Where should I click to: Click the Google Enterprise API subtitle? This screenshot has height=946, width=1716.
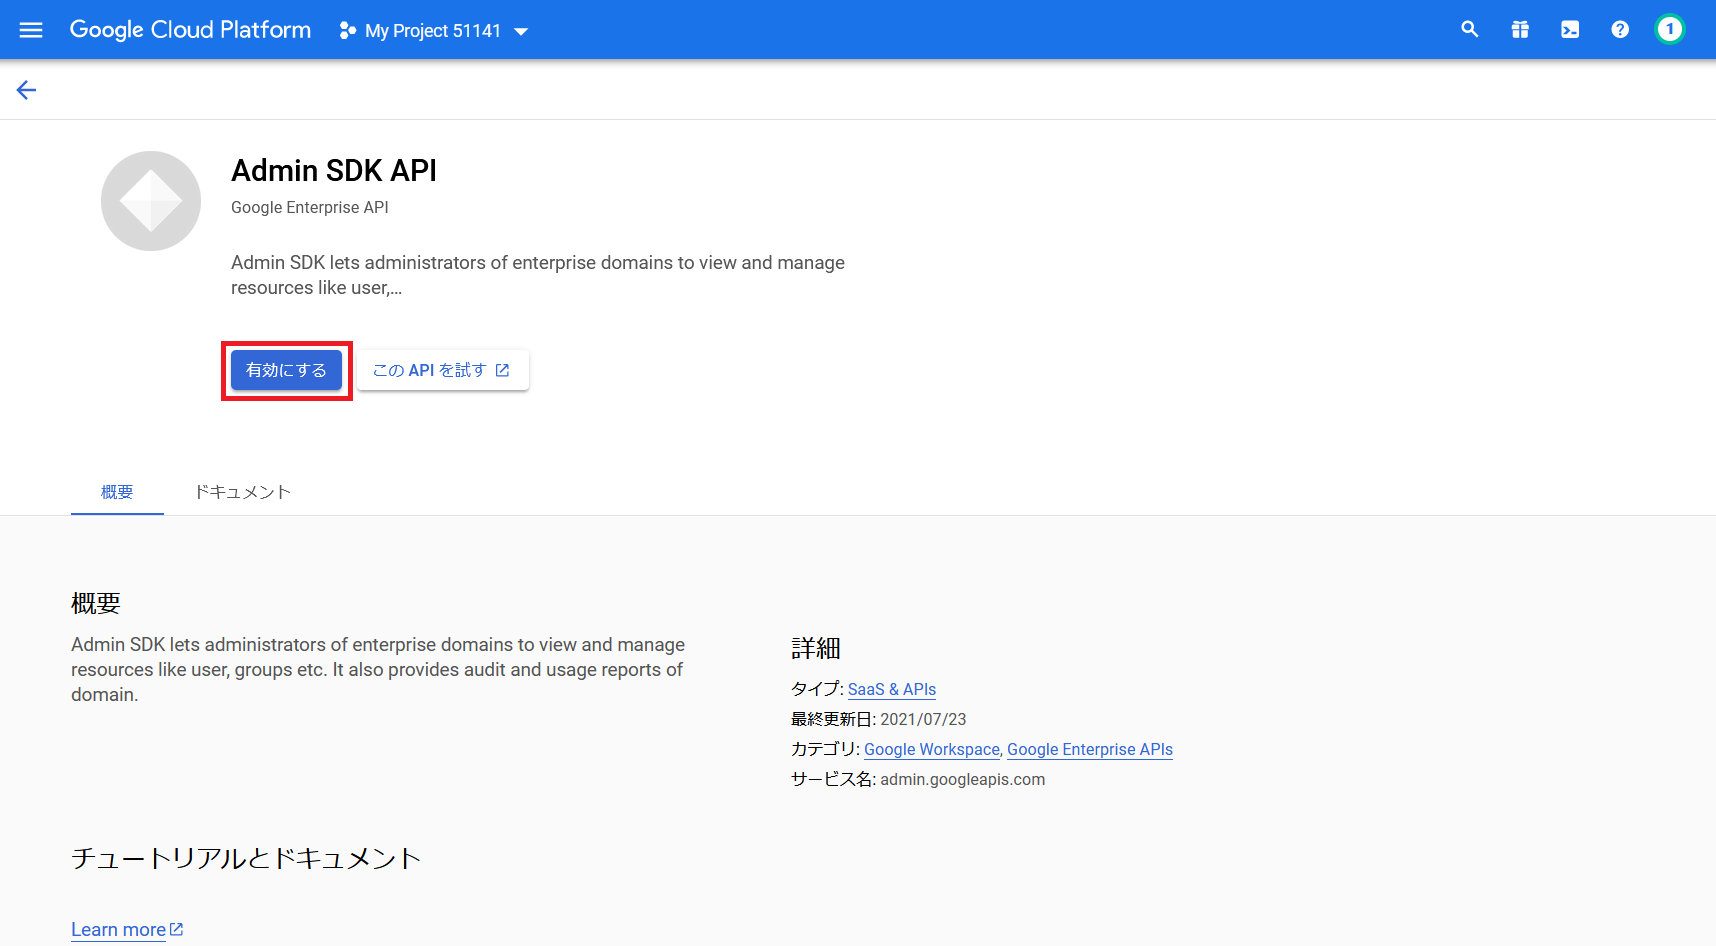[x=310, y=207]
